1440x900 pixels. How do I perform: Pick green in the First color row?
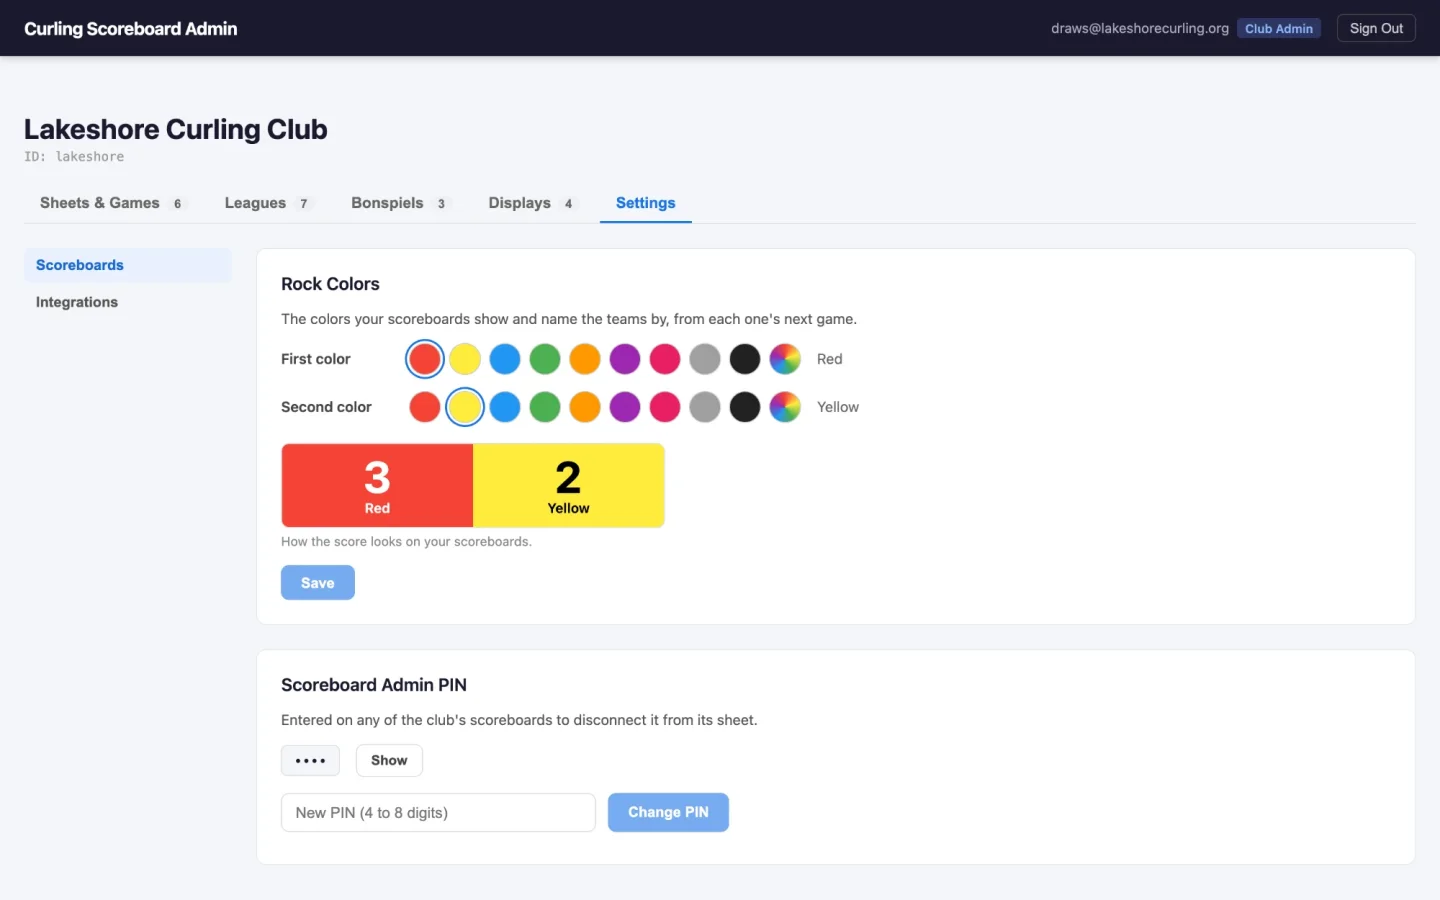click(545, 359)
